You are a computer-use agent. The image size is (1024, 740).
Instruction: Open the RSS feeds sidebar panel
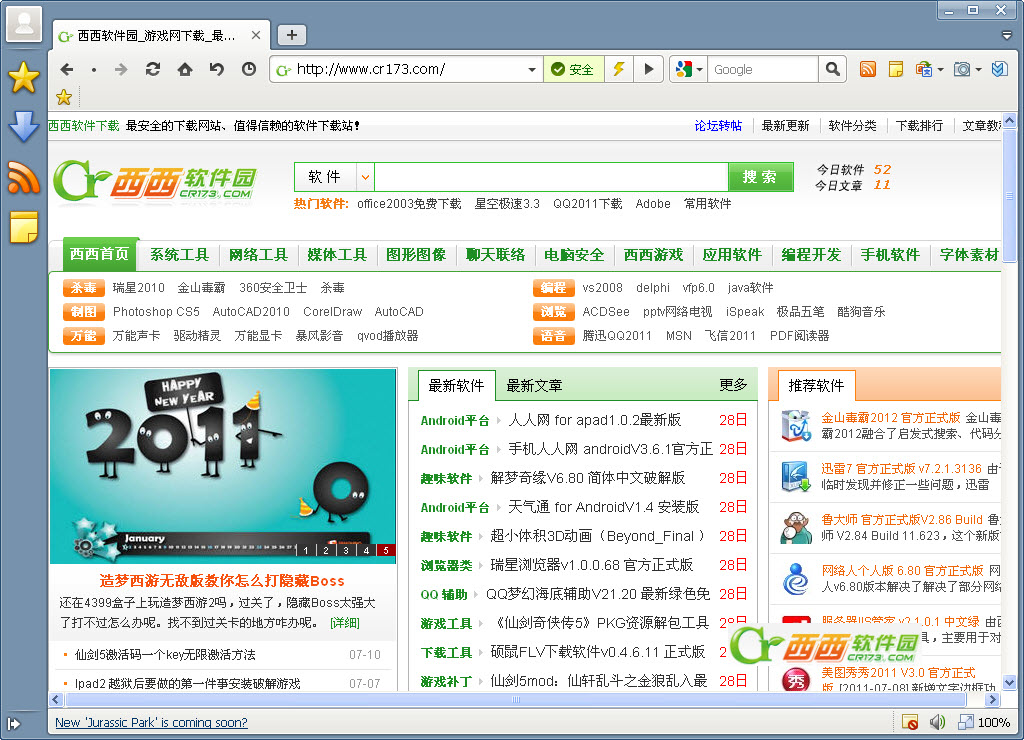23,177
